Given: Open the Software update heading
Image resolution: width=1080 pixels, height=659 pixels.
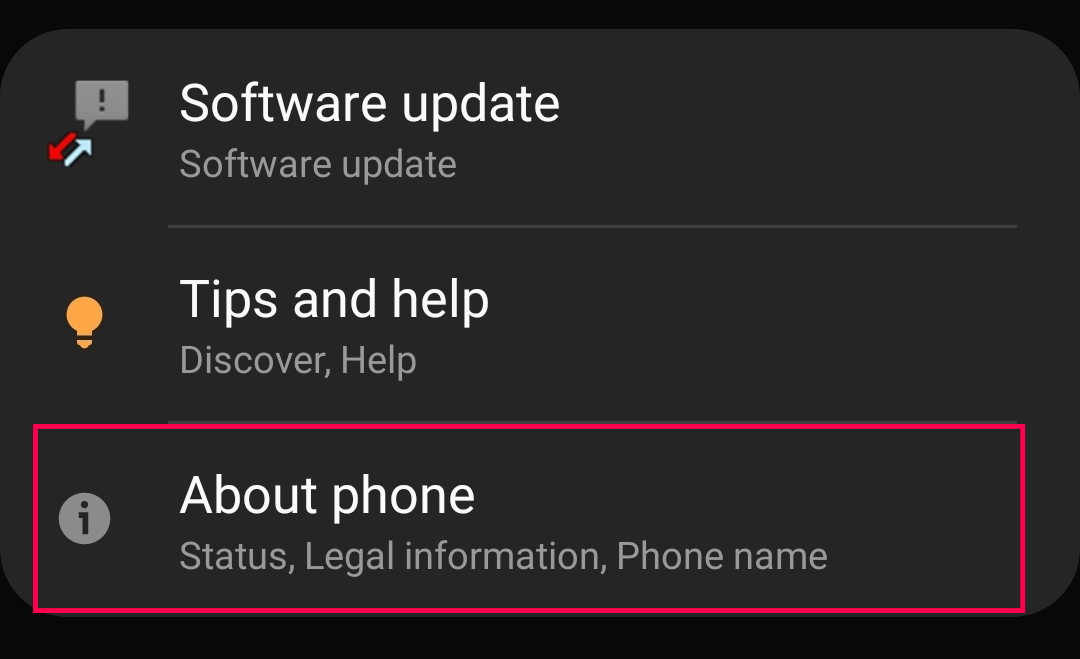Looking at the screenshot, I should [369, 105].
